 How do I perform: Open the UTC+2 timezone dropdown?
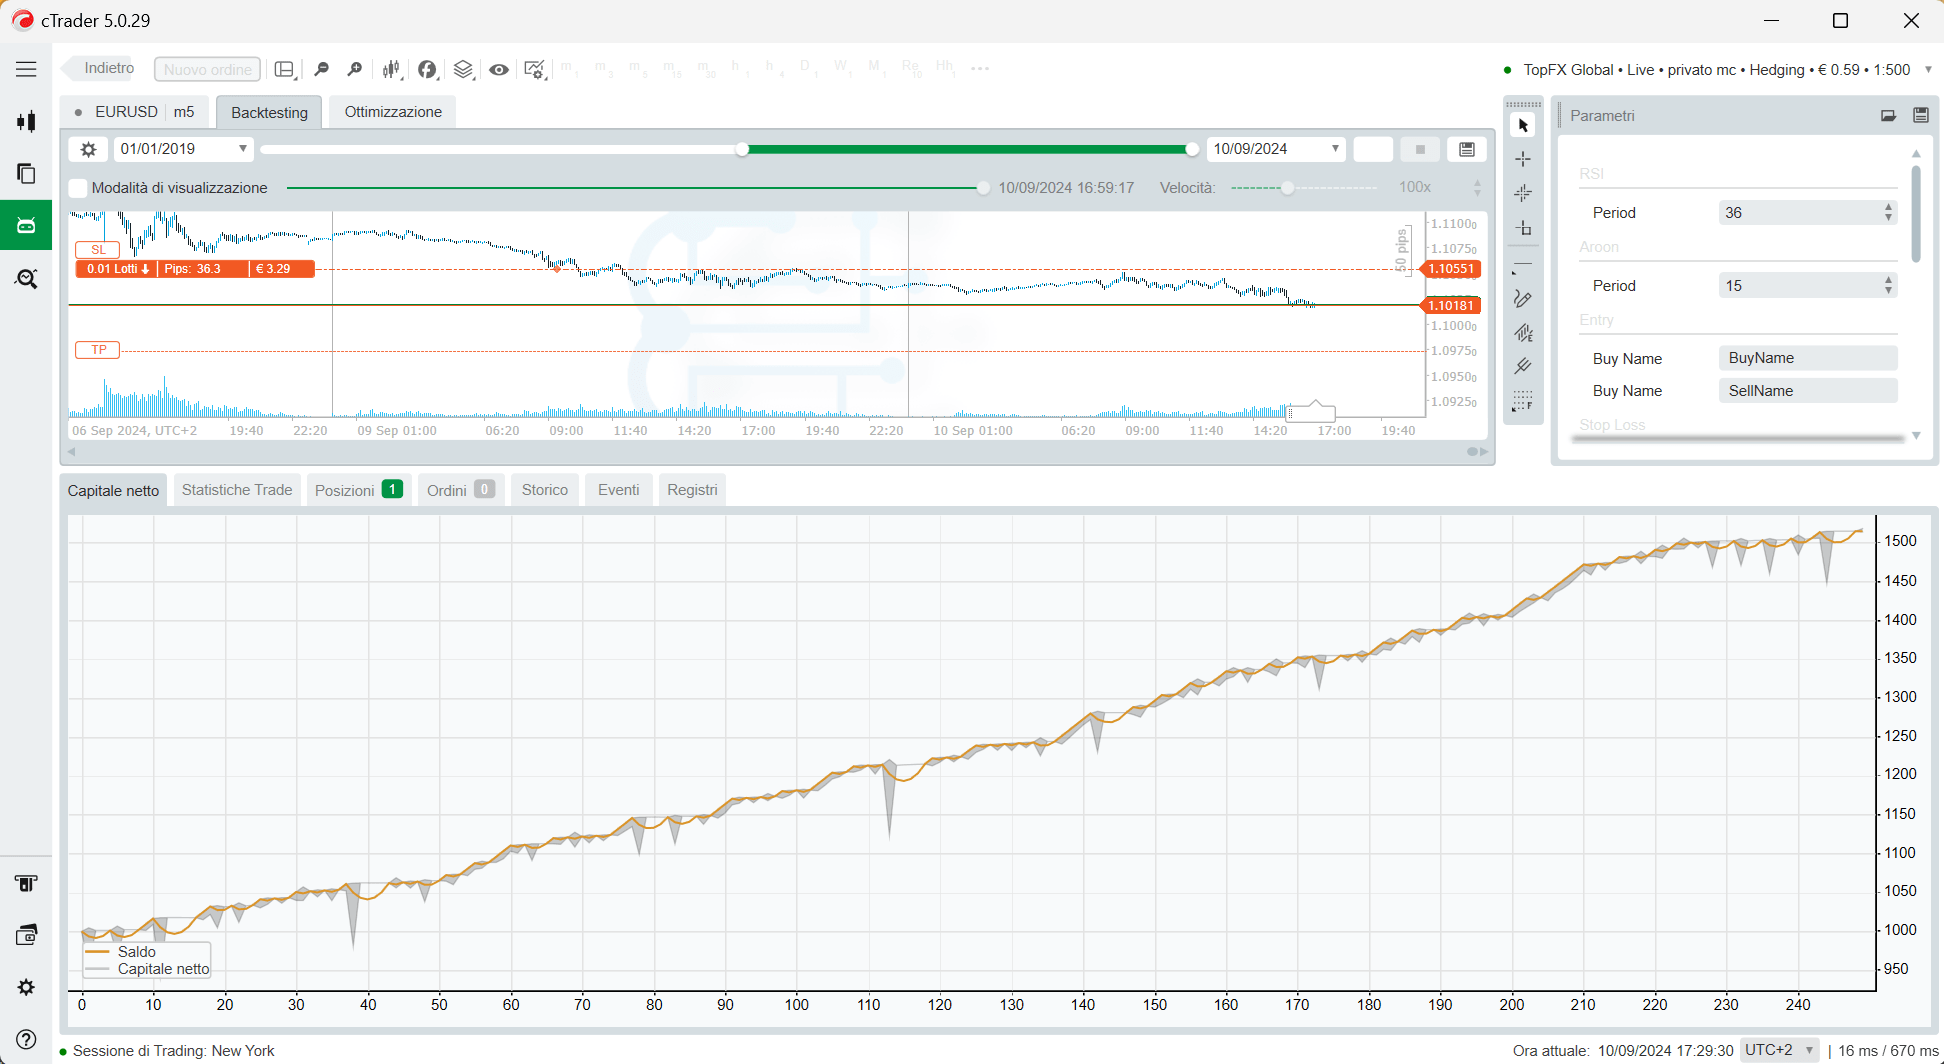tap(1779, 1050)
